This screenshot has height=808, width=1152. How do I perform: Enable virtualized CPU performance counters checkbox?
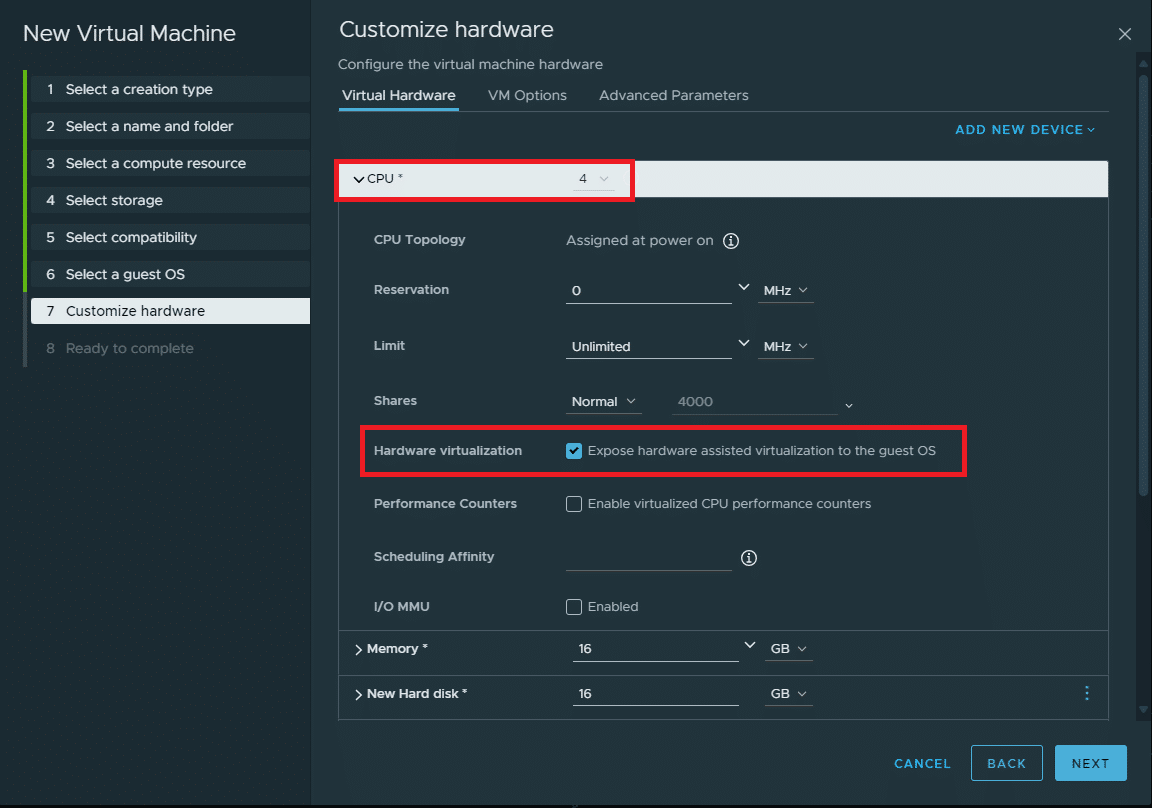coord(574,504)
